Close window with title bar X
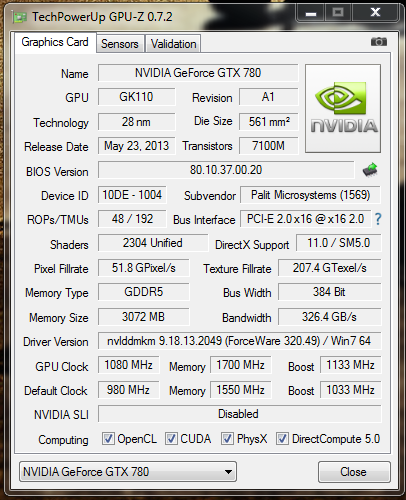 pyautogui.click(x=376, y=13)
